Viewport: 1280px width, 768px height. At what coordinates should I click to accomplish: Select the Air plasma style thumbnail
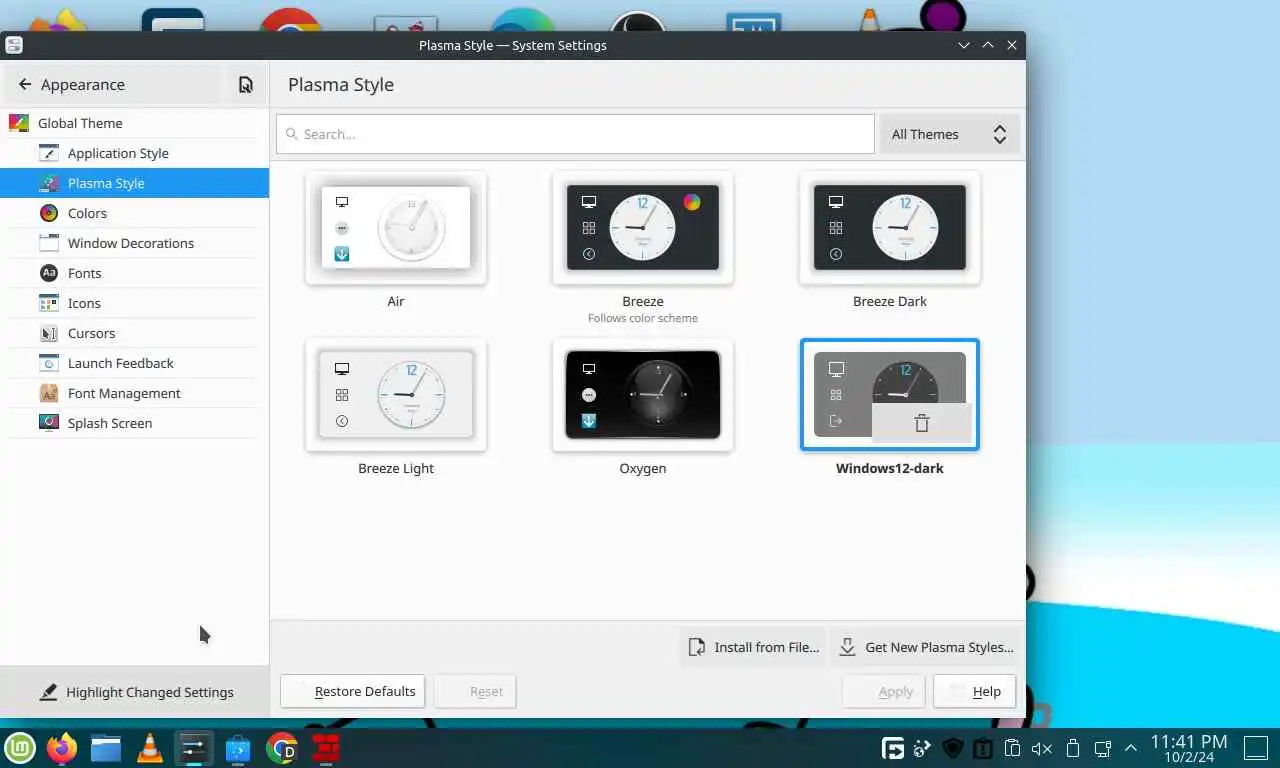396,228
